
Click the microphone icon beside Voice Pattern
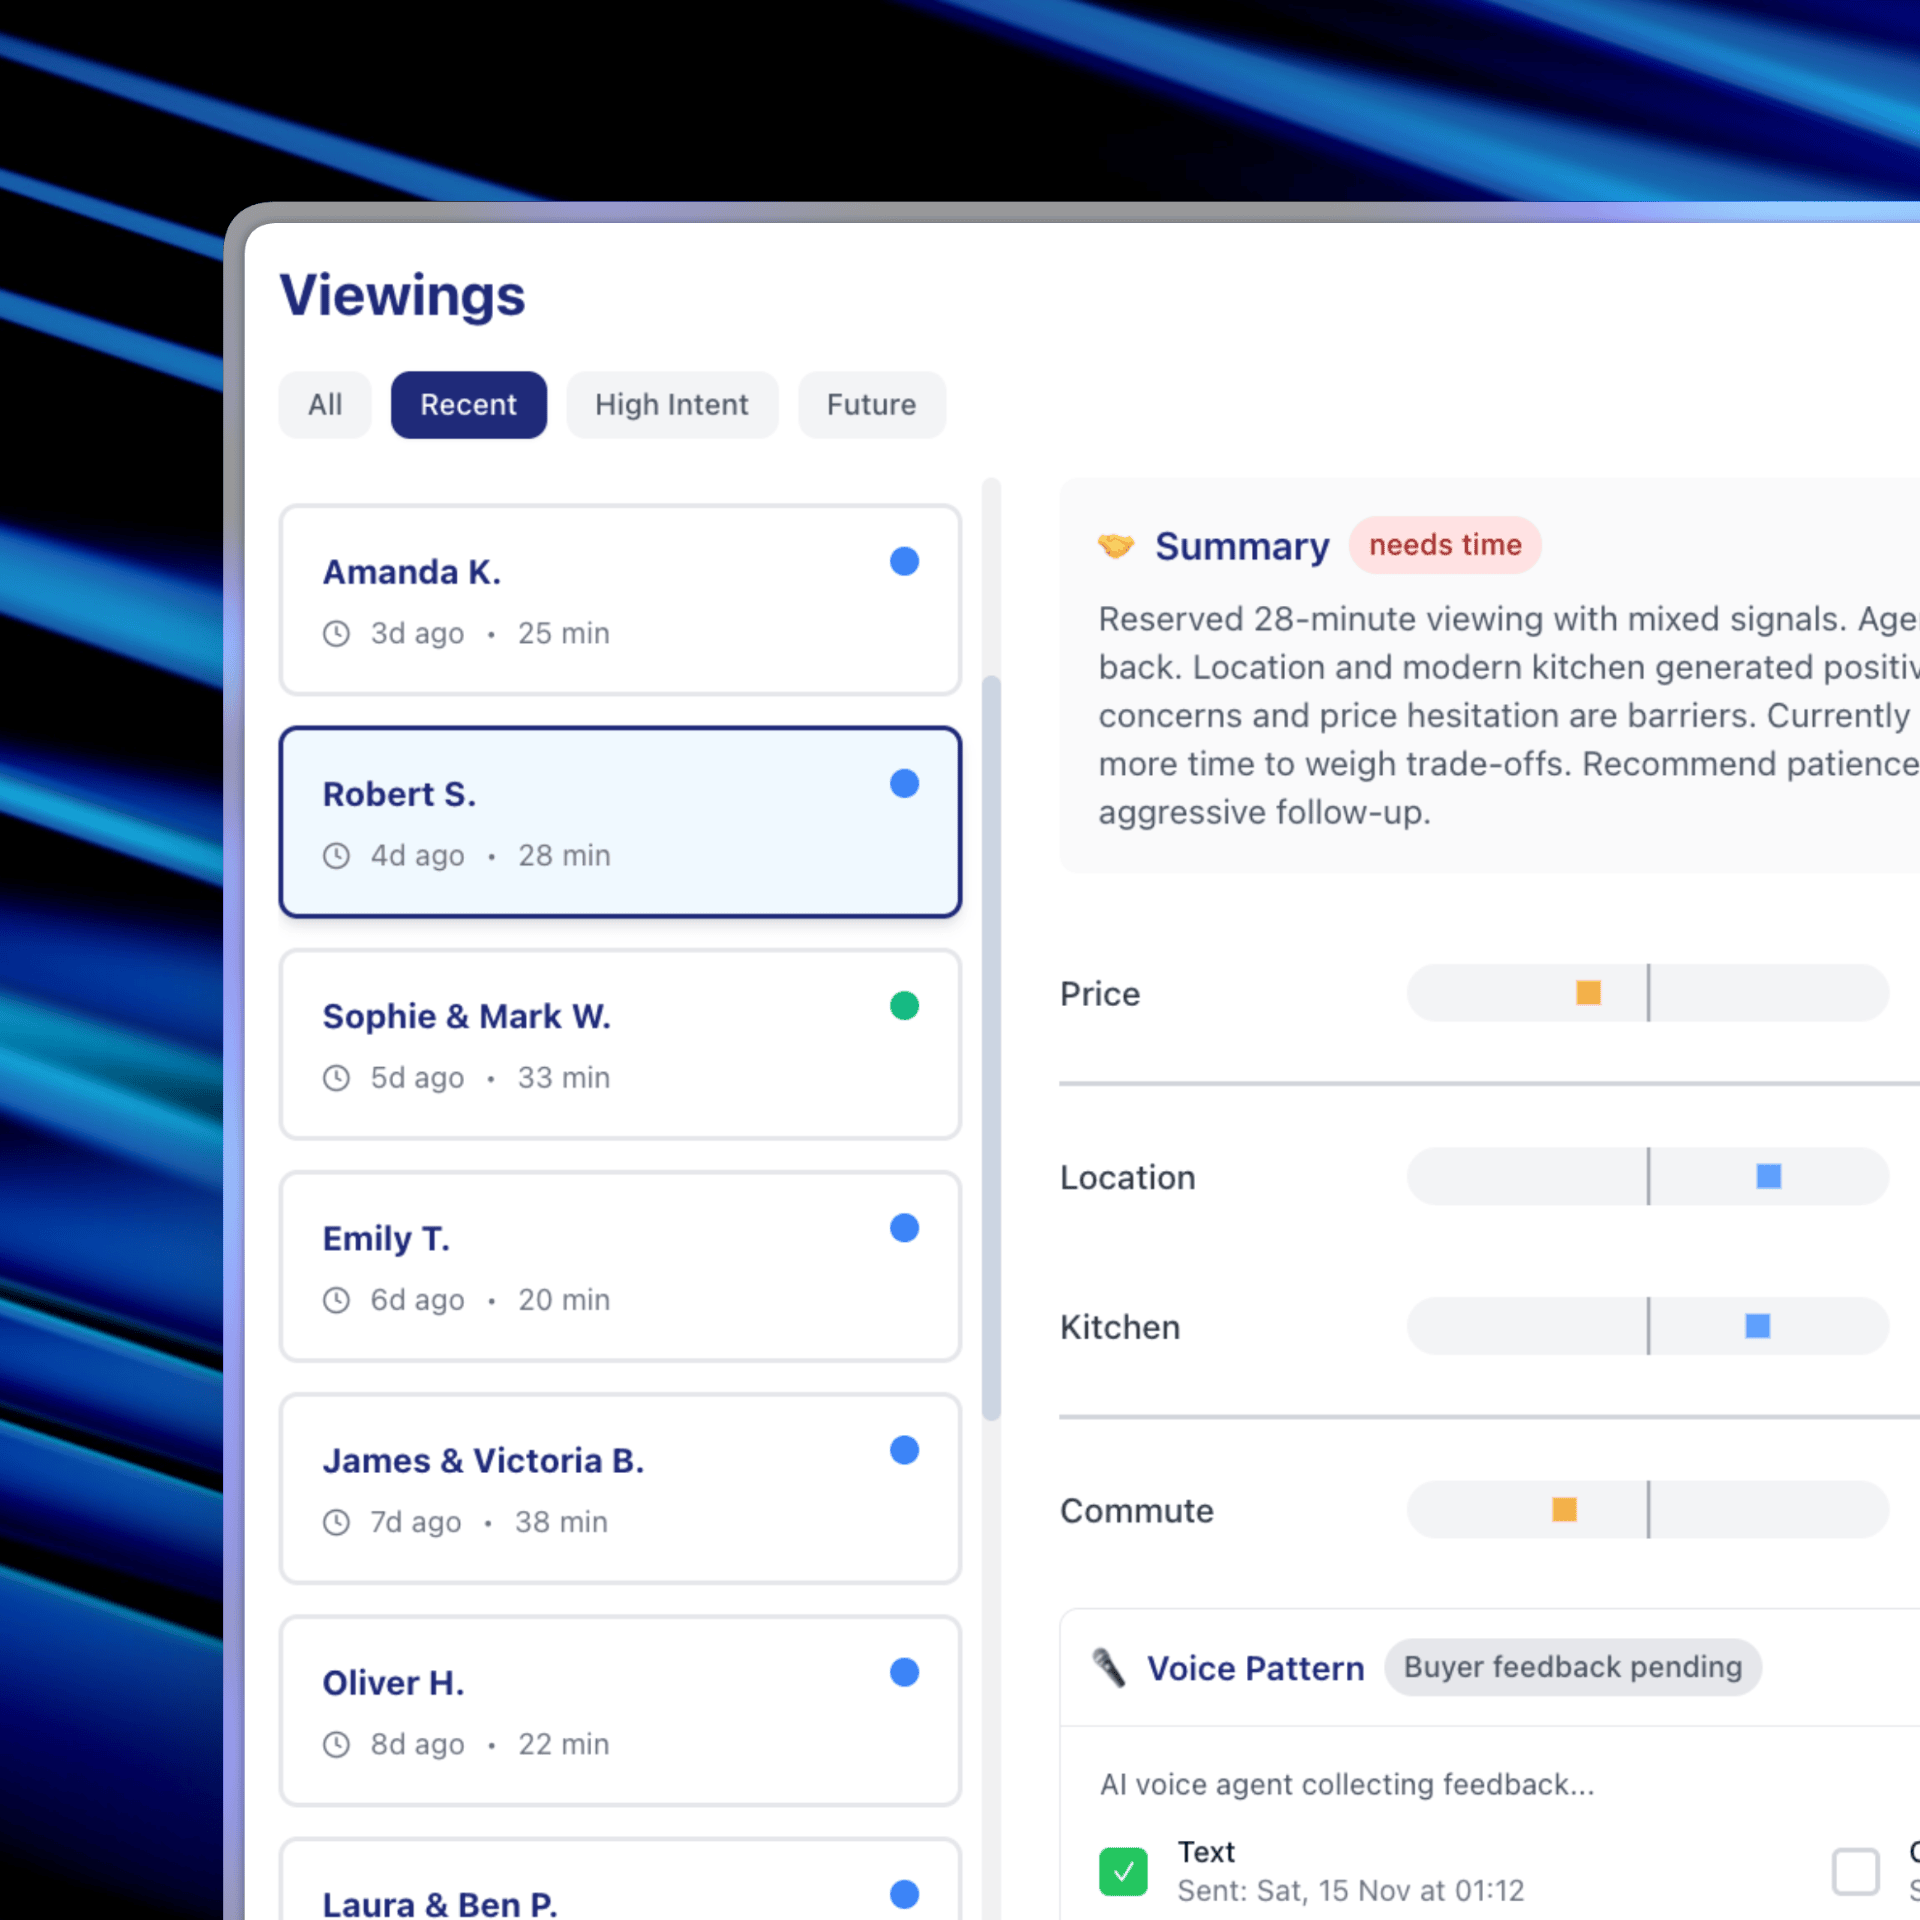[x=1108, y=1668]
